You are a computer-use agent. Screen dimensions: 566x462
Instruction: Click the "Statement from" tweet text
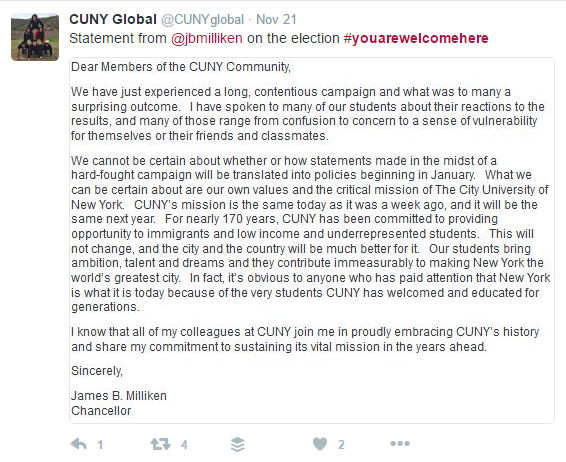coord(118,38)
